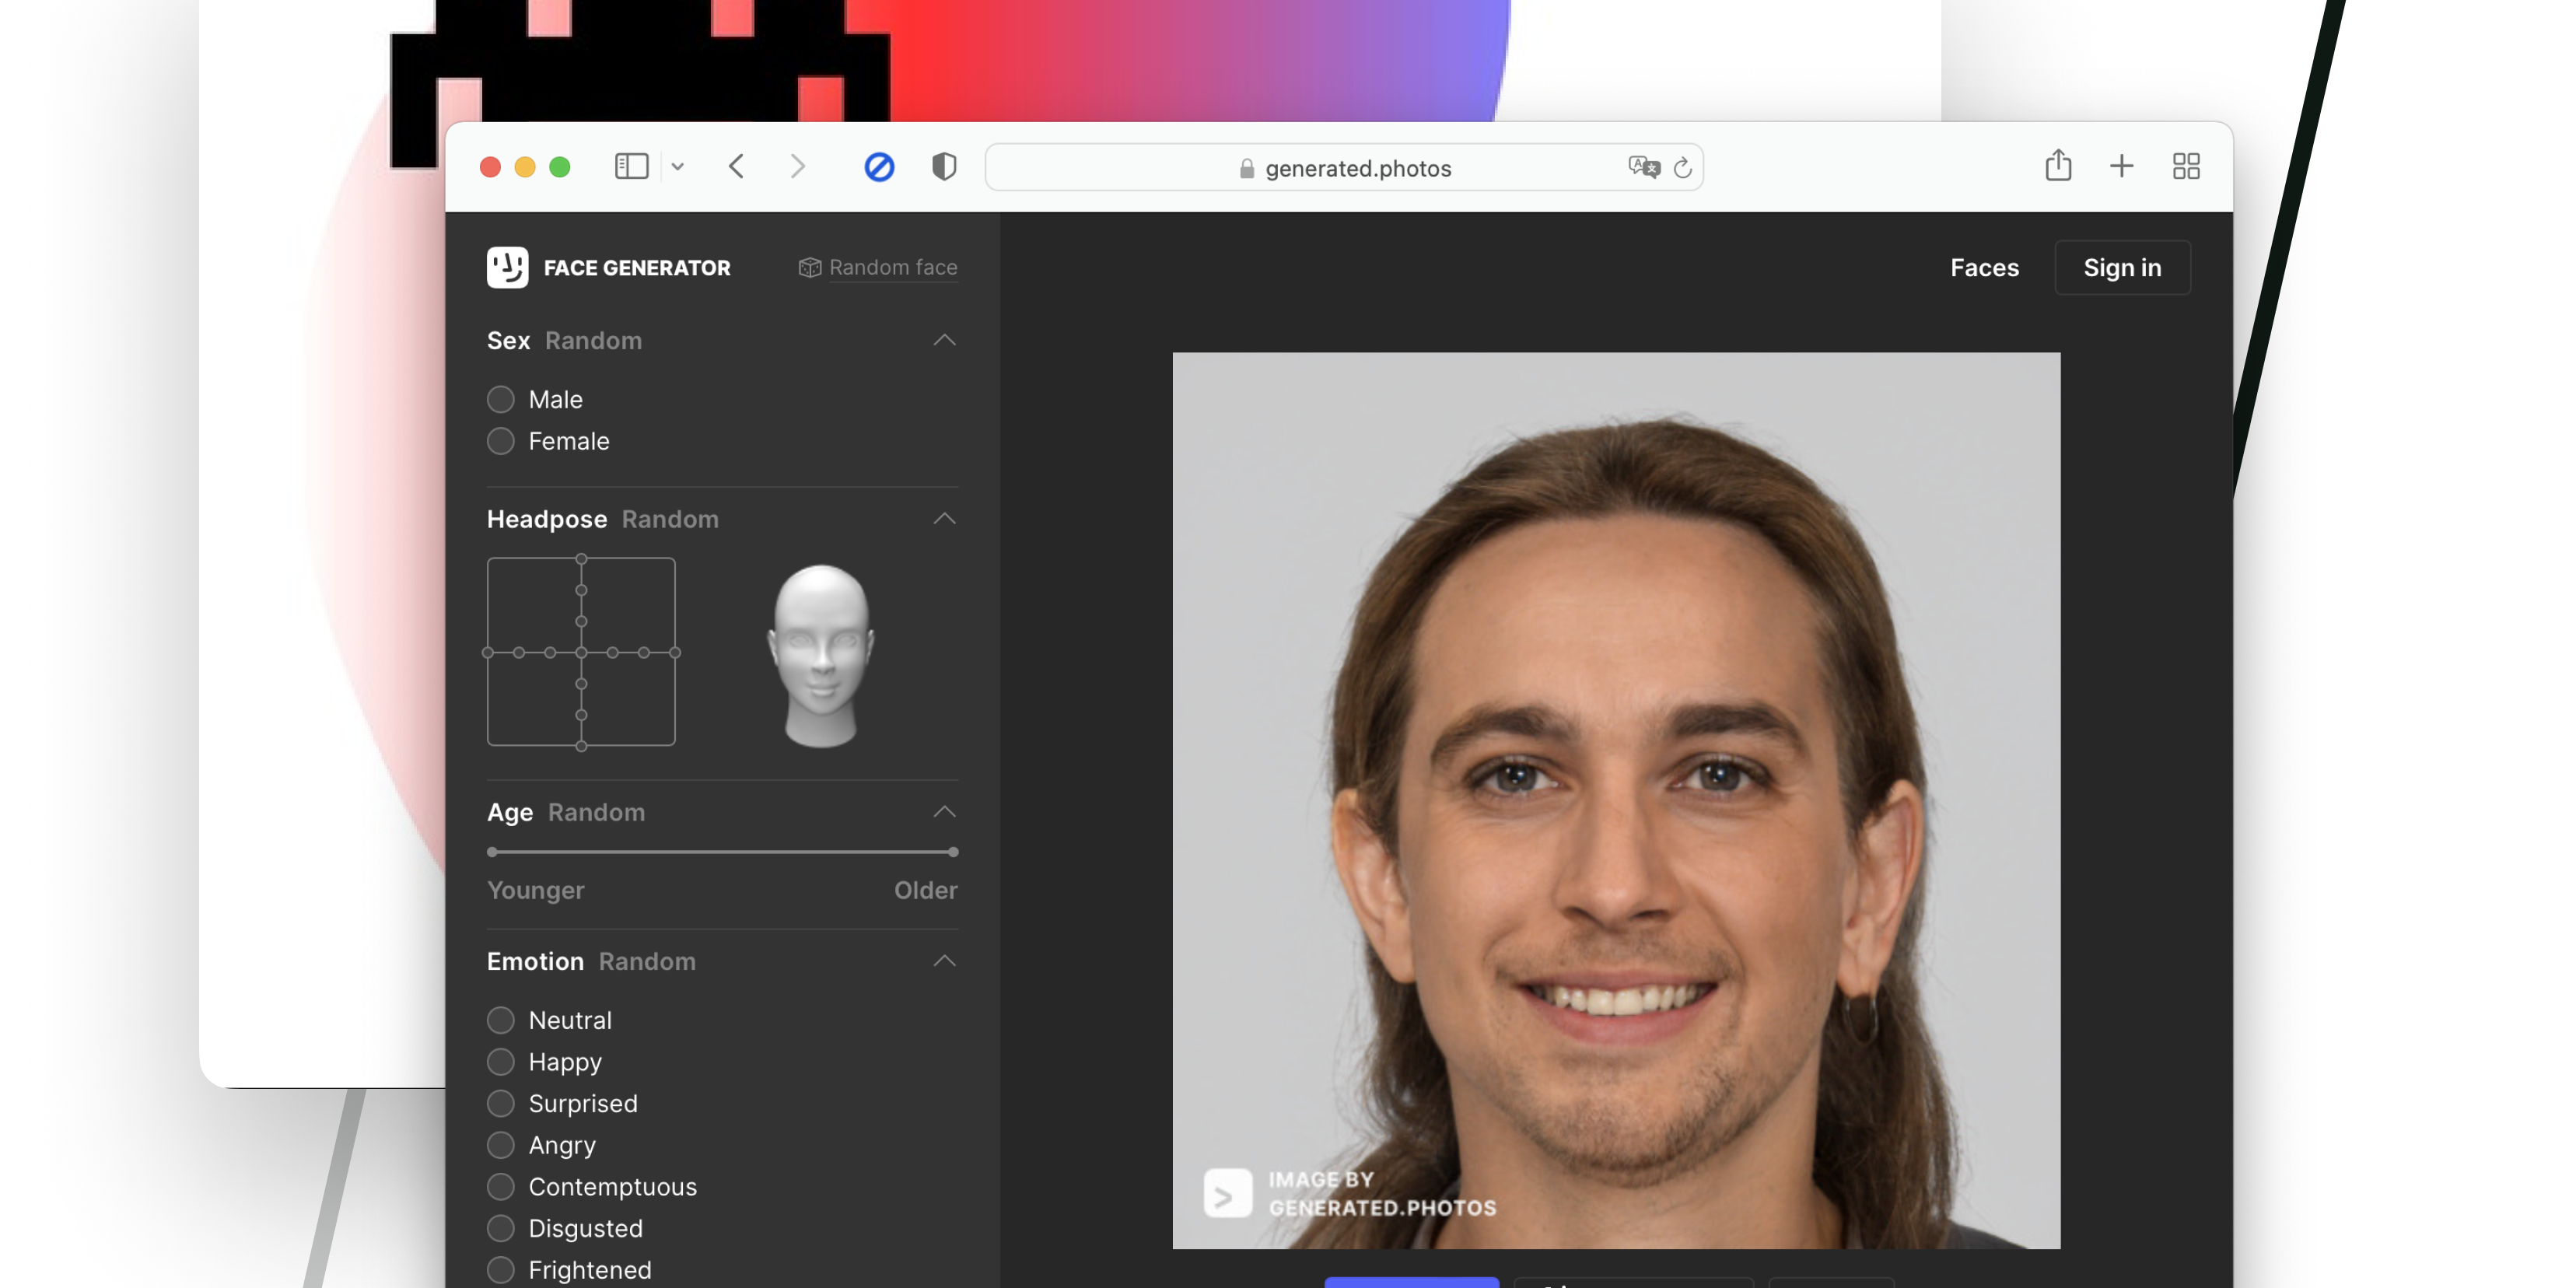Screen dimensions: 2576x1288
Task: Collapse the Headpose section chevron
Action: pyautogui.click(x=944, y=519)
